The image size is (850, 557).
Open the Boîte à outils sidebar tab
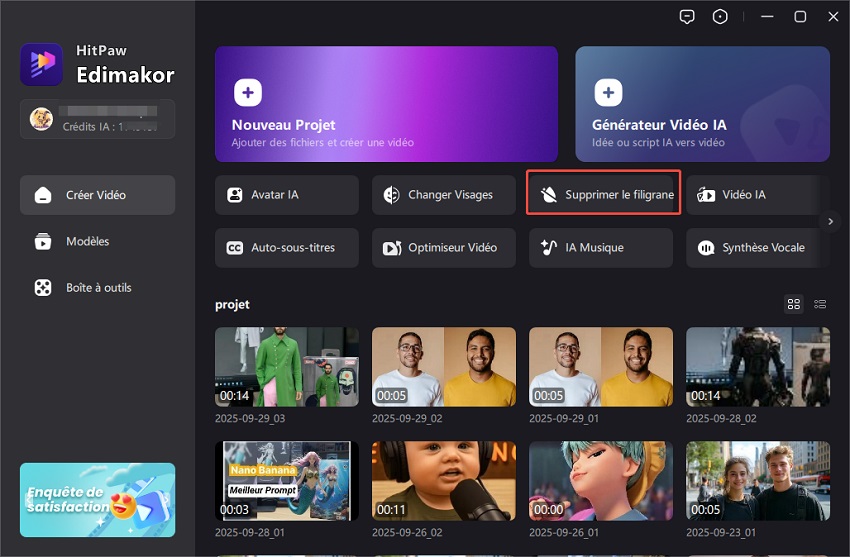(97, 287)
